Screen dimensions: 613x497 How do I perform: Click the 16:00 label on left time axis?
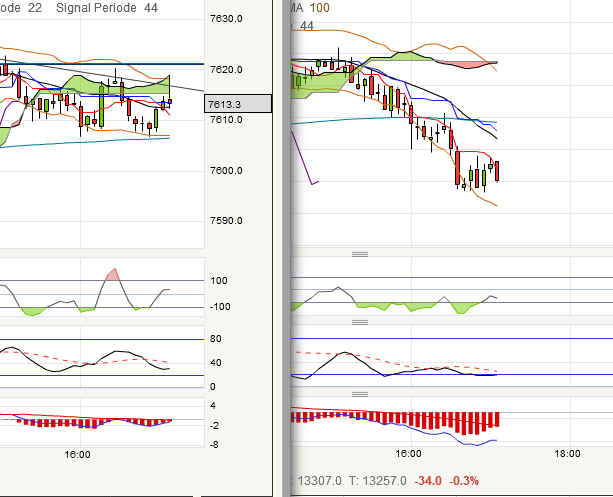pos(77,454)
